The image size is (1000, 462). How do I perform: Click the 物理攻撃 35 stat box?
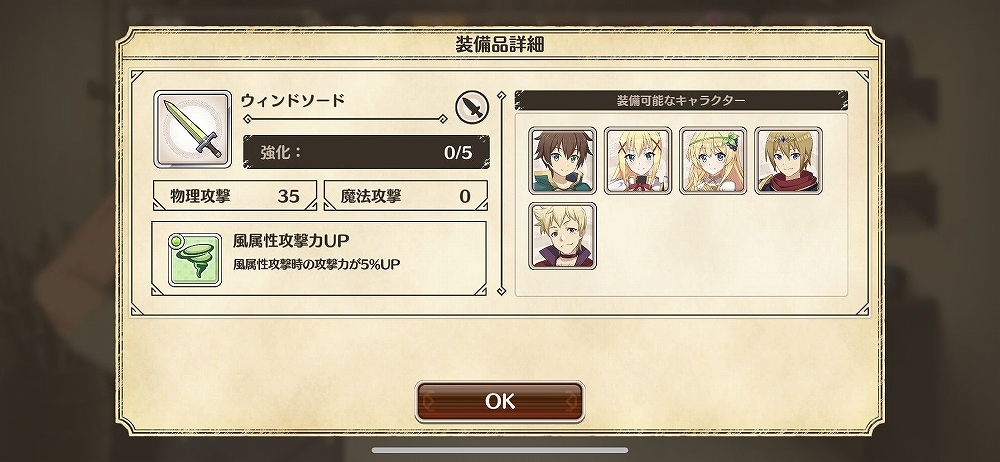tap(235, 196)
